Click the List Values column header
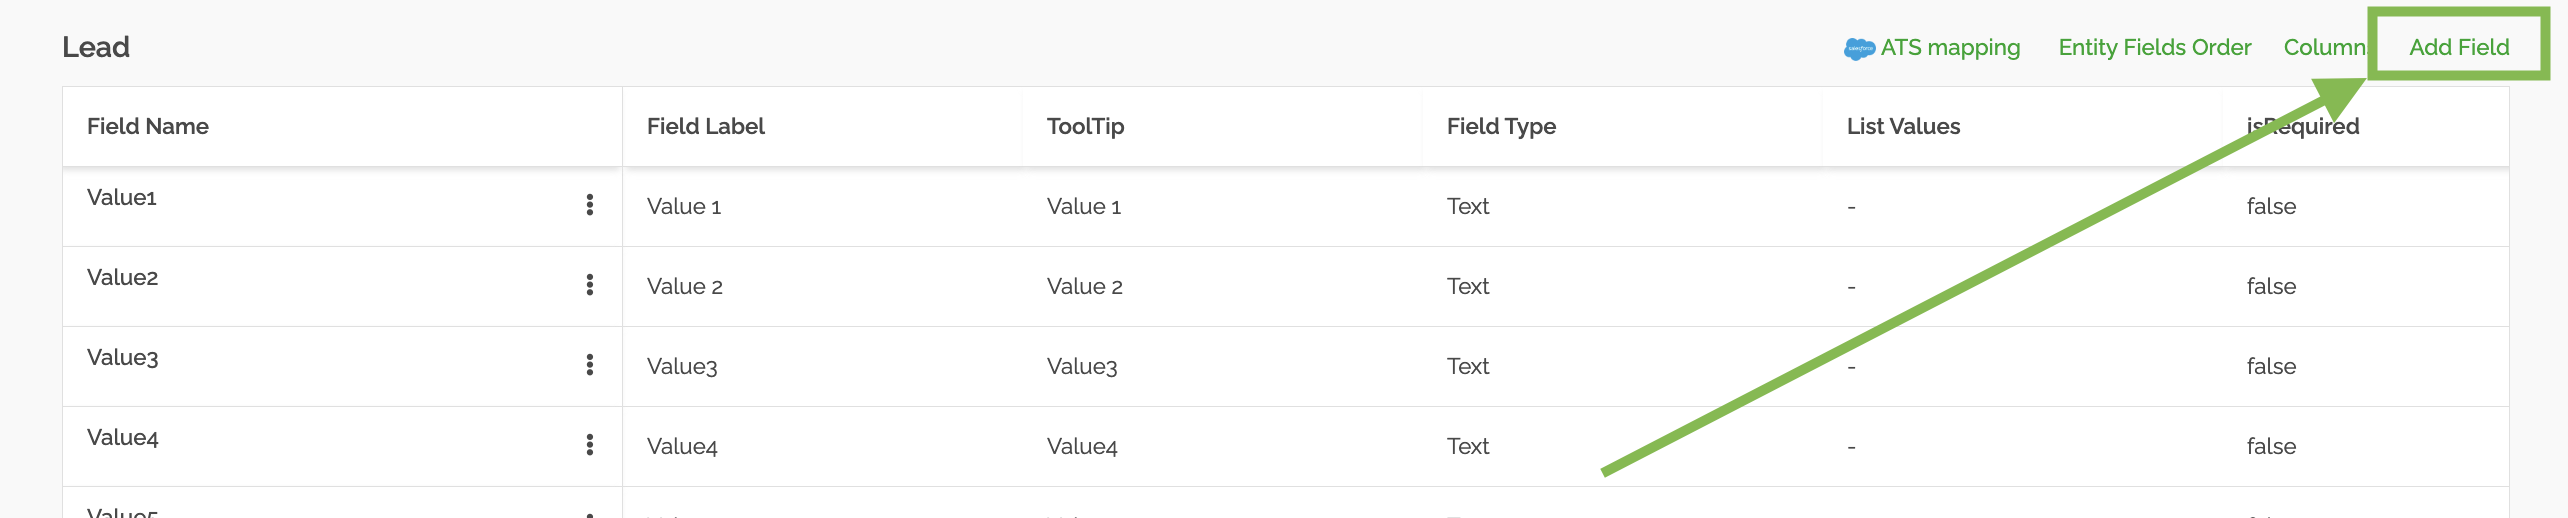Screen dimensions: 2568x518 tap(1903, 126)
